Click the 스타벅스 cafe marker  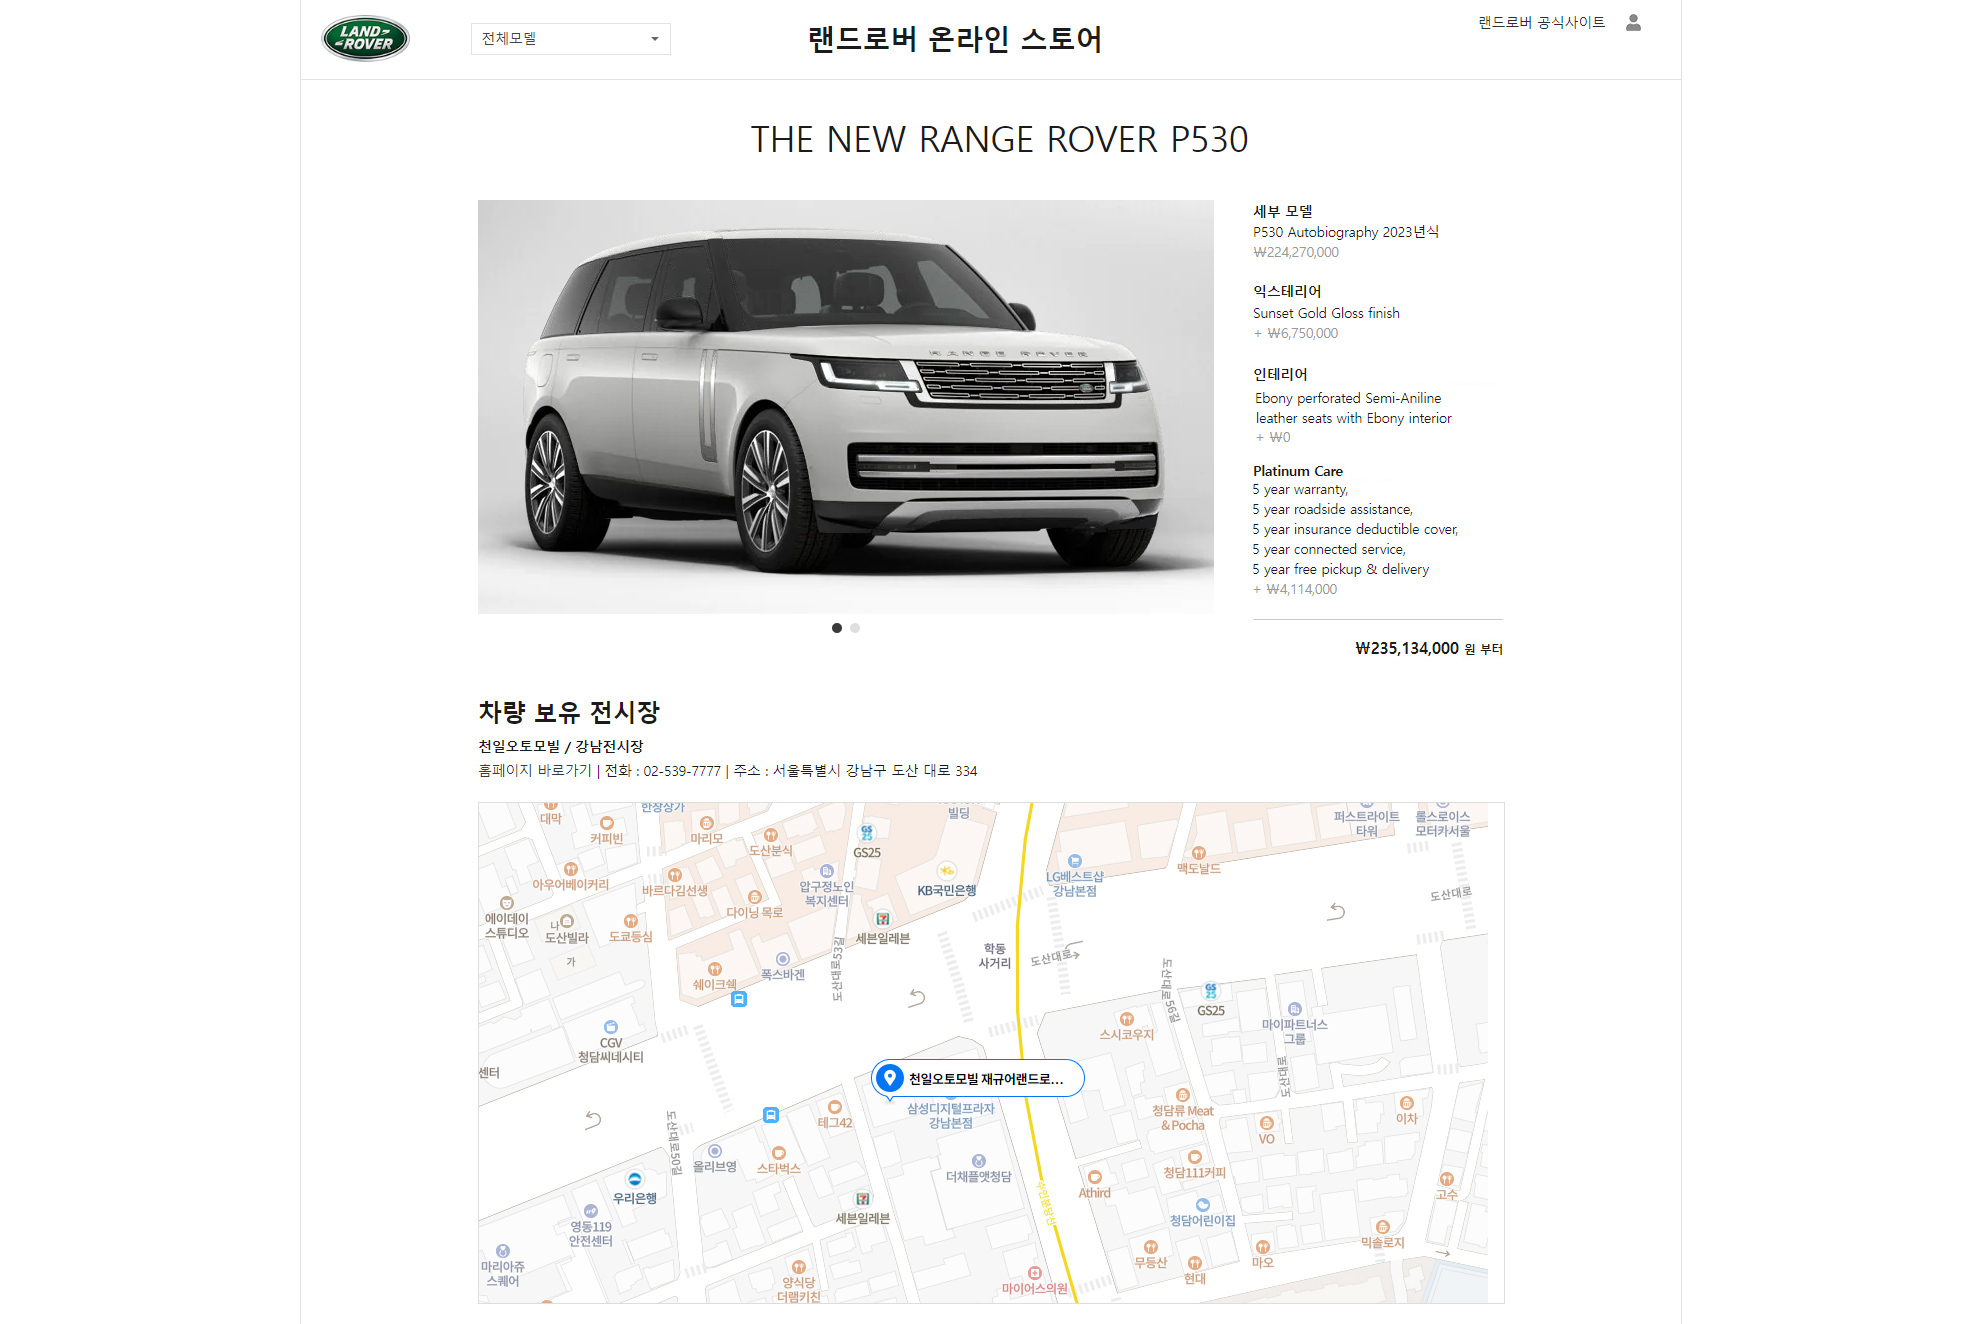779,1153
